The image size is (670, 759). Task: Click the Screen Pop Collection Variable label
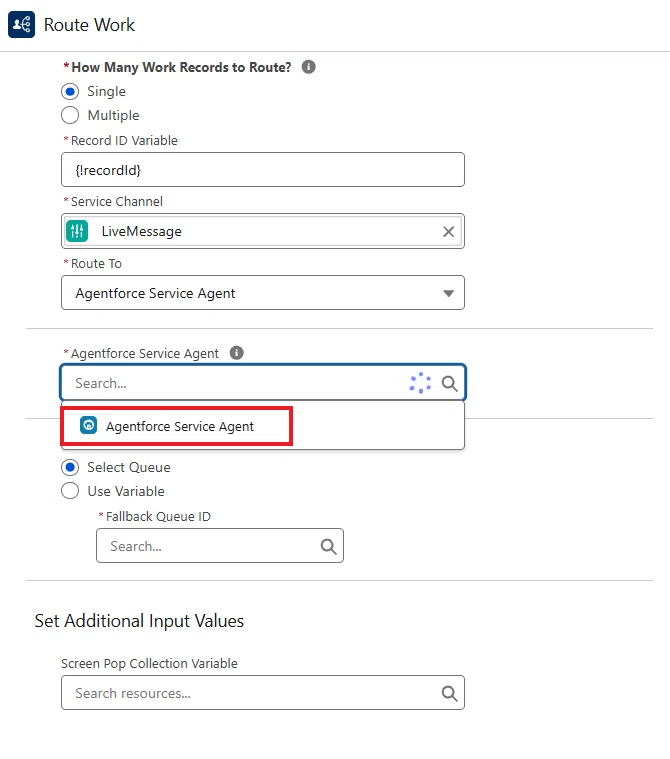point(149,664)
